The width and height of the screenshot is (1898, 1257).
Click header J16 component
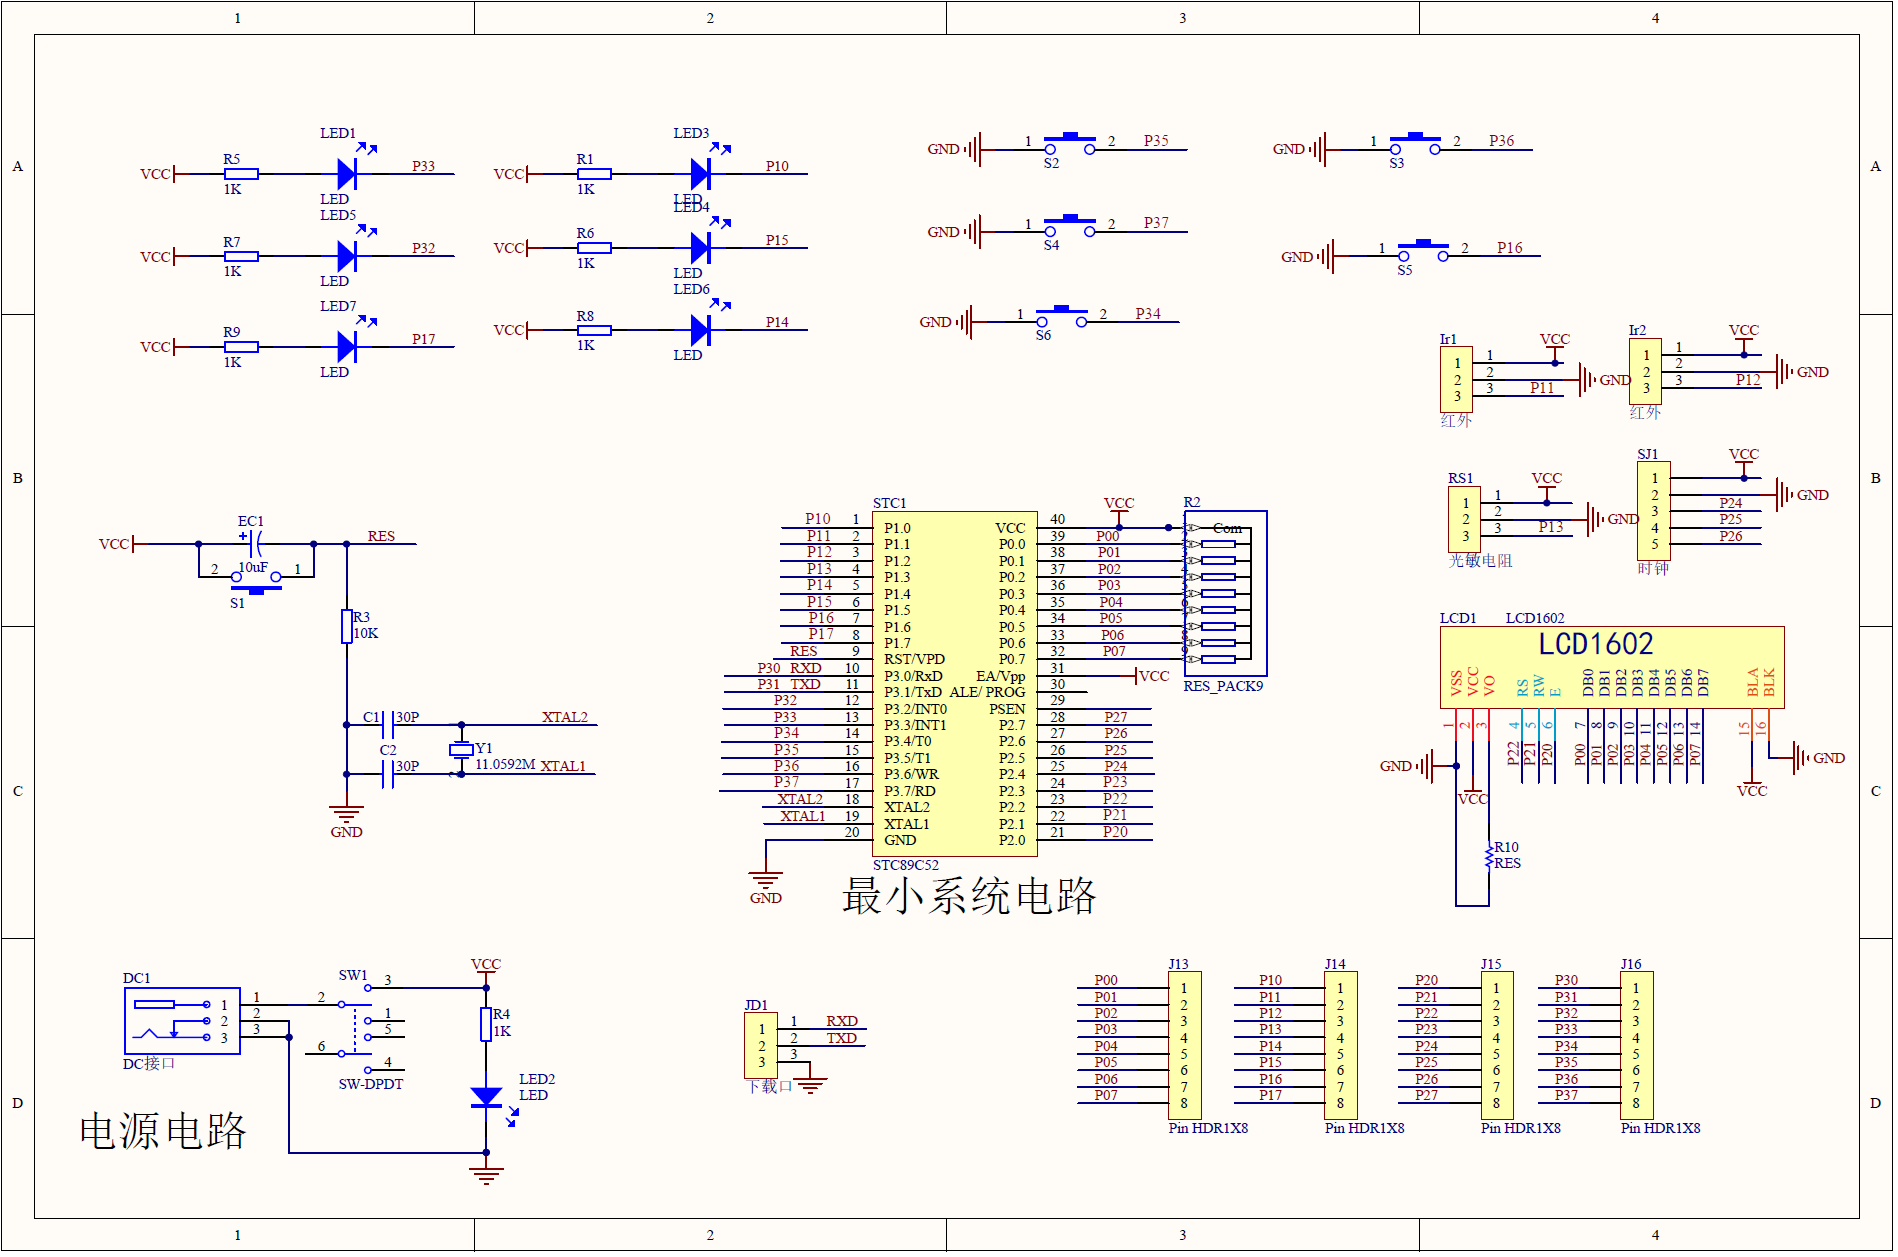coord(1636,1045)
